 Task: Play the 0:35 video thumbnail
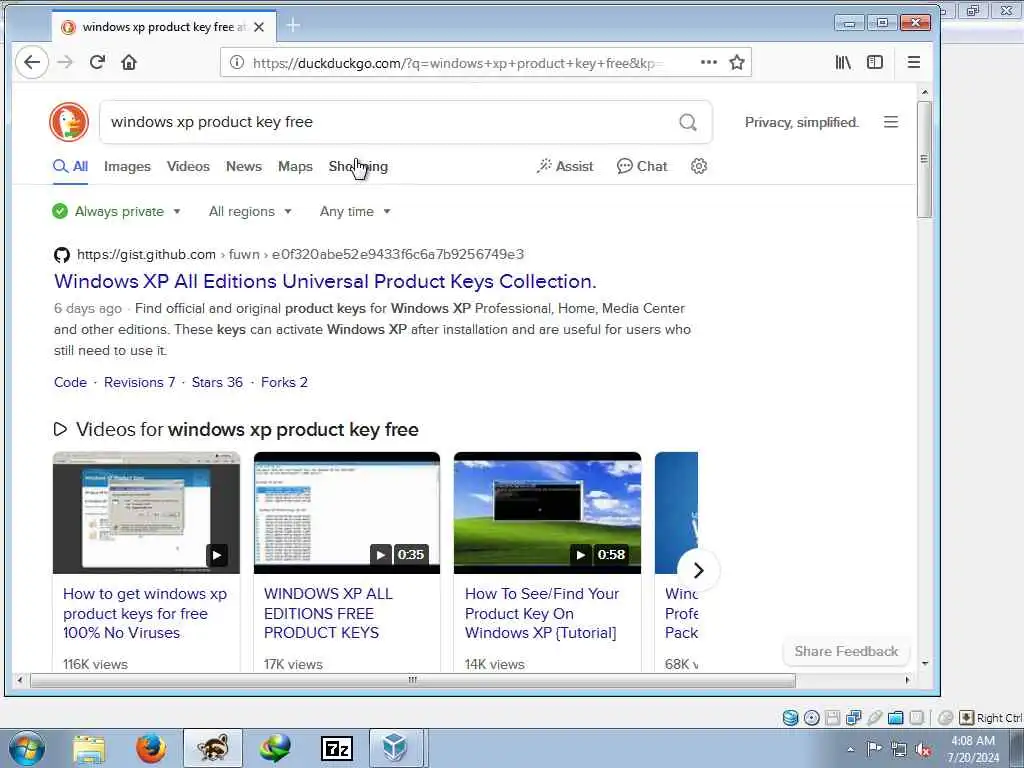click(347, 513)
